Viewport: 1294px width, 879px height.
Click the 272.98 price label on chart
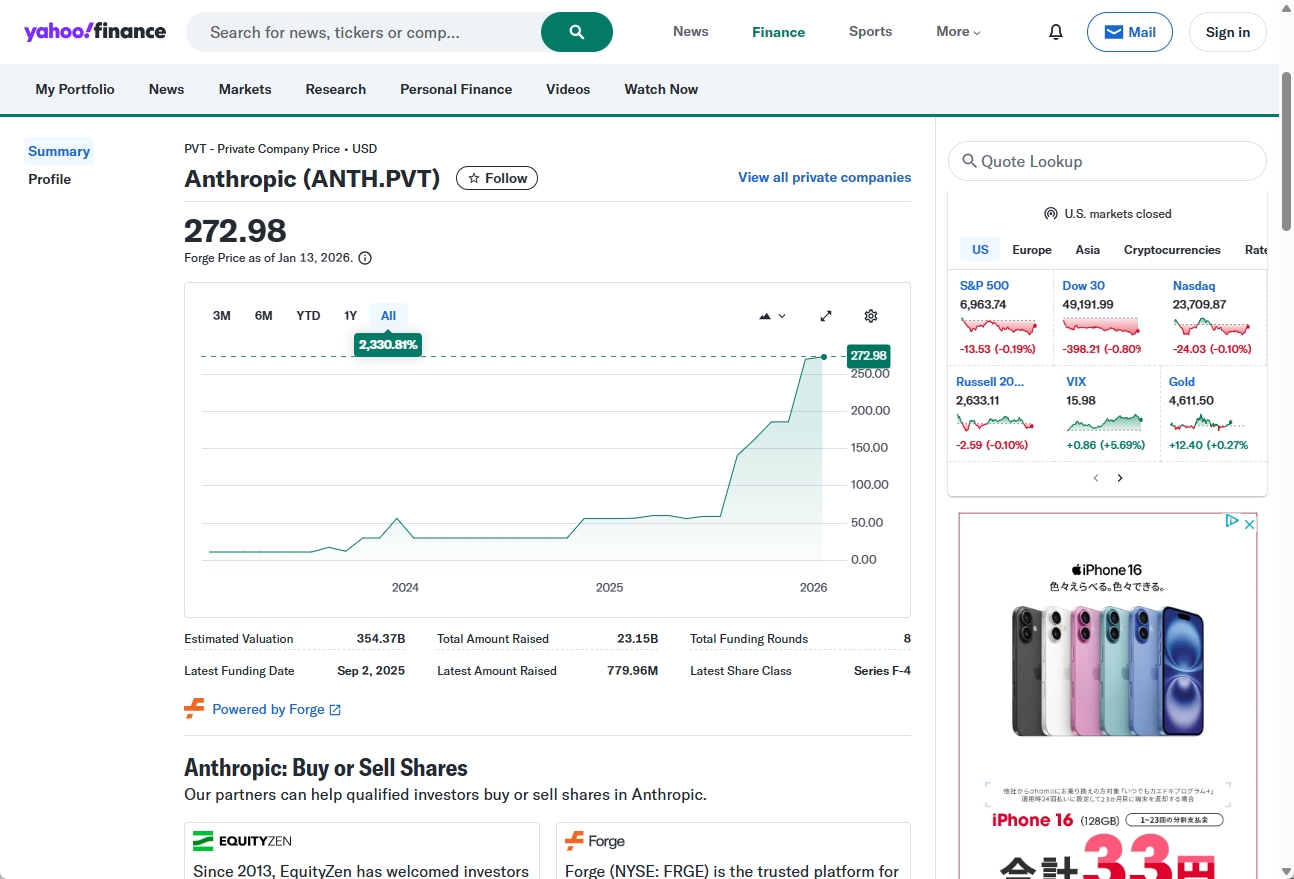[868, 356]
